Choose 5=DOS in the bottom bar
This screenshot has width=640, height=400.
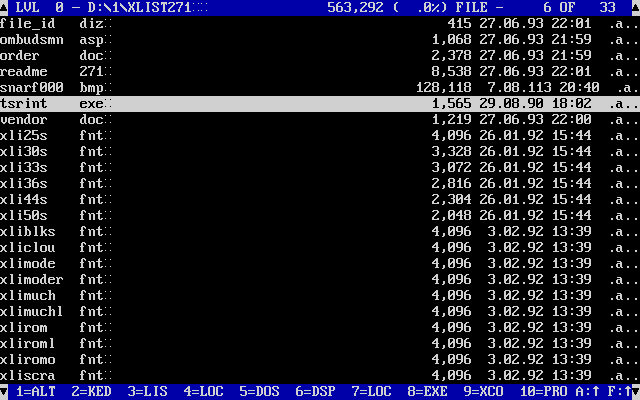coord(260,392)
